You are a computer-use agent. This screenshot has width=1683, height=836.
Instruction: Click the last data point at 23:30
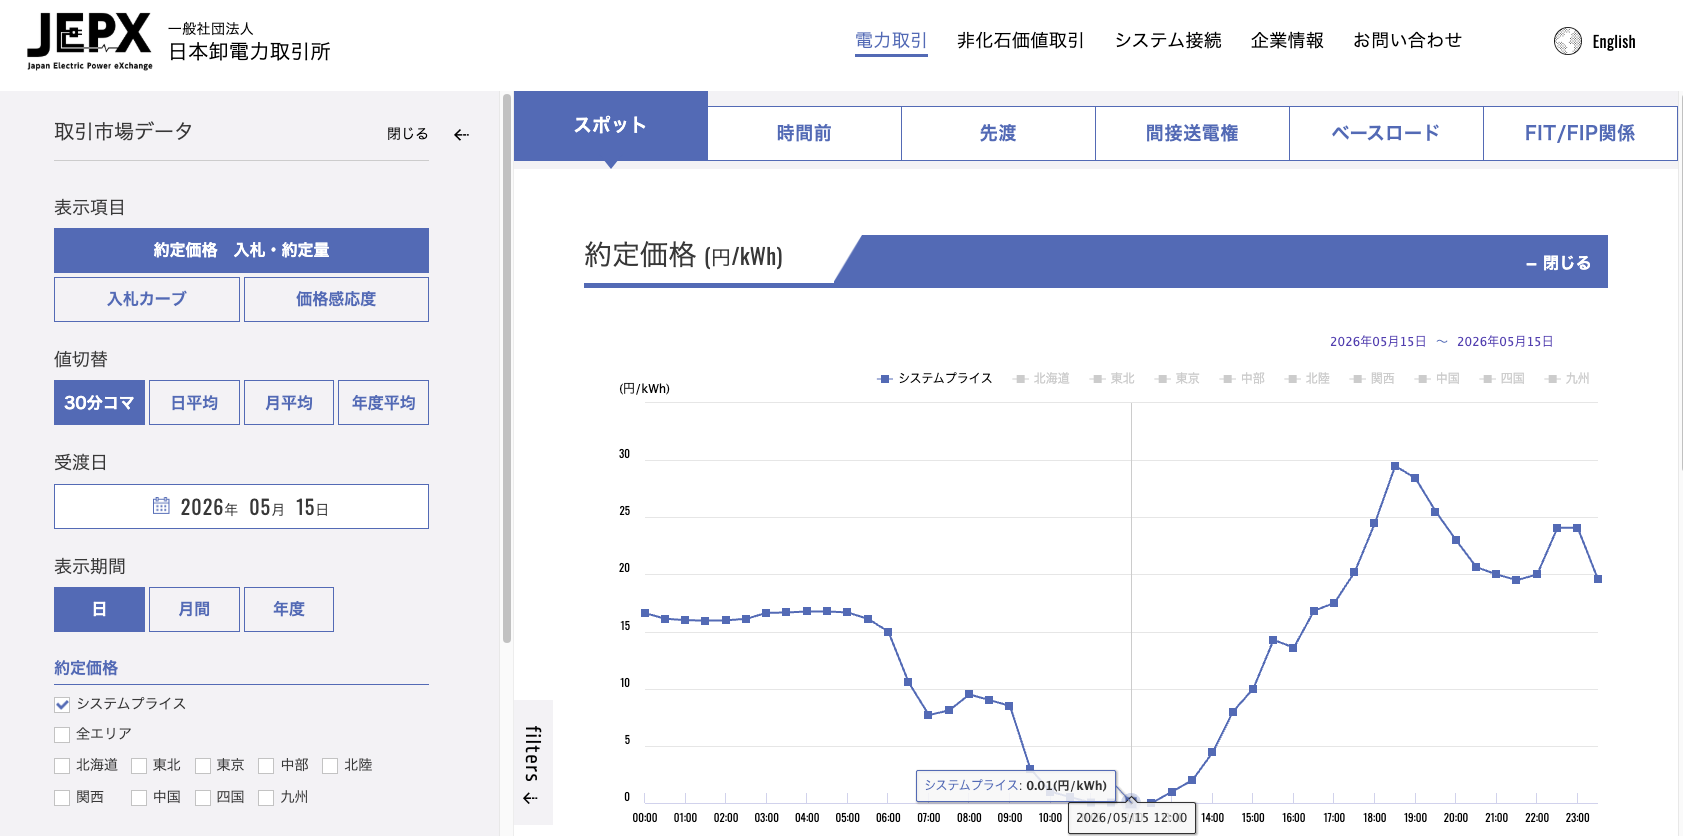pos(1598,579)
